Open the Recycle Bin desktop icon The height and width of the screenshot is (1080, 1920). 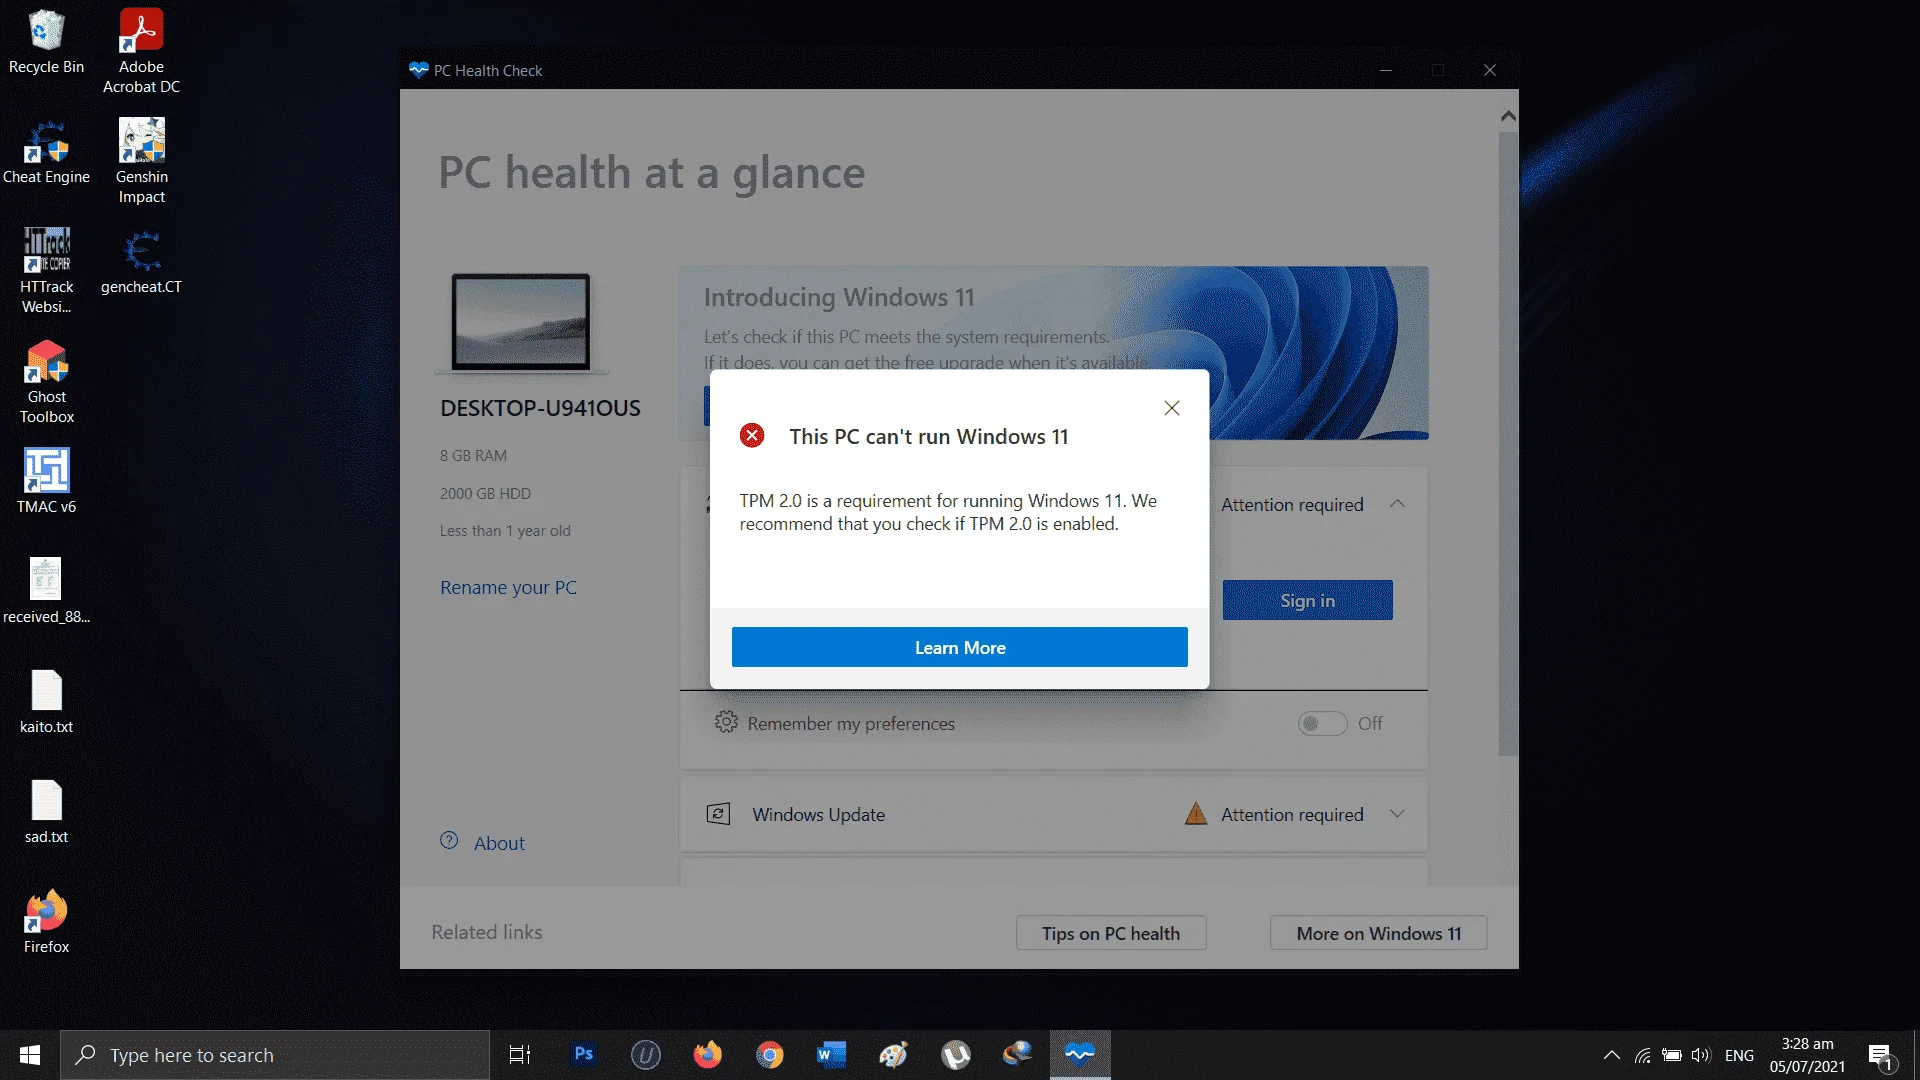point(46,42)
